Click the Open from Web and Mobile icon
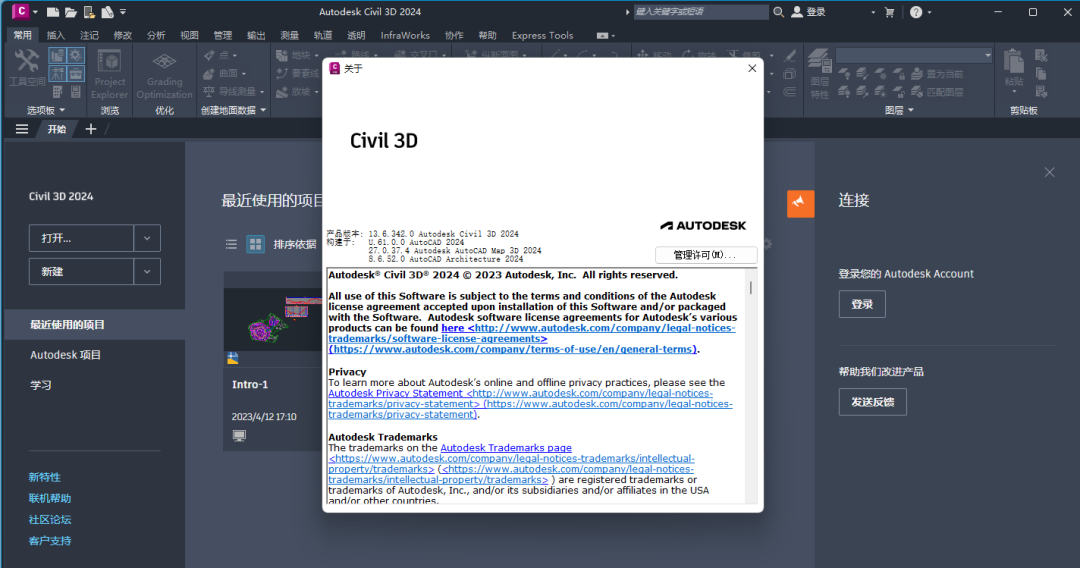The width and height of the screenshot is (1080, 568). point(89,12)
